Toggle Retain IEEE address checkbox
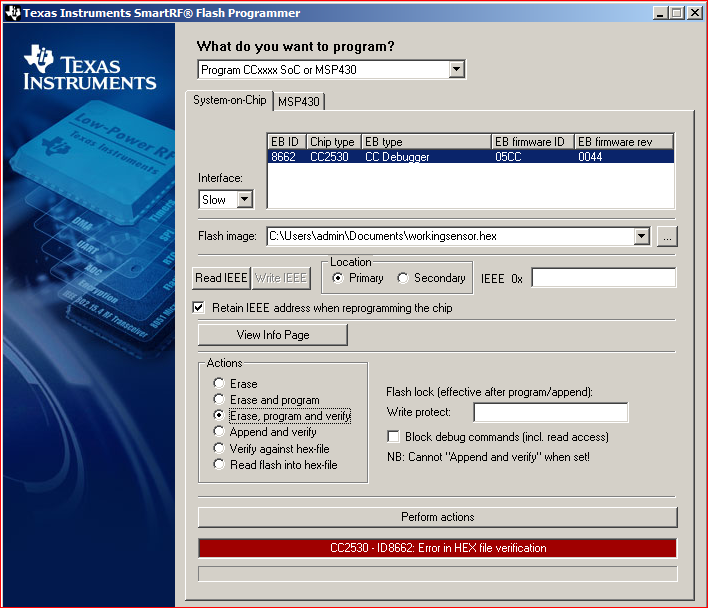The image size is (708, 608). click(x=198, y=308)
